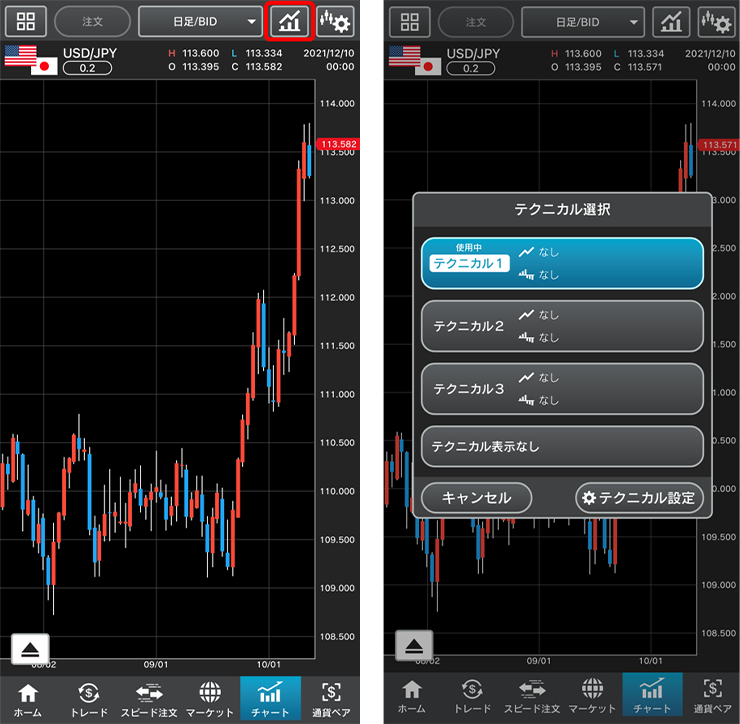
Task: Expand the 日足/BID dropdown in left screen
Action: coord(200,21)
